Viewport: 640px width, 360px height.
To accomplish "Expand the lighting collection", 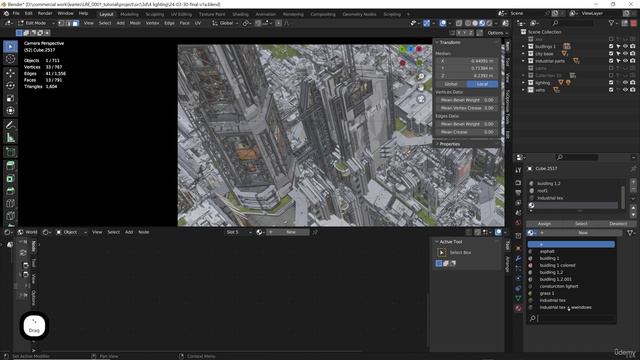I will tap(523, 82).
